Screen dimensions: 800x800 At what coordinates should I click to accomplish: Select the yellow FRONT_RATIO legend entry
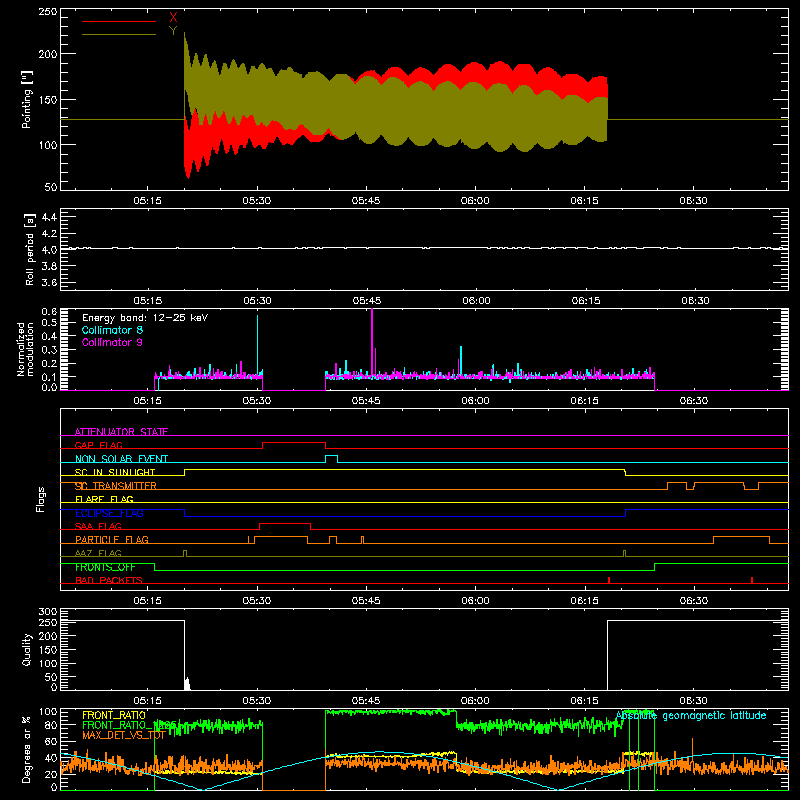point(114,715)
